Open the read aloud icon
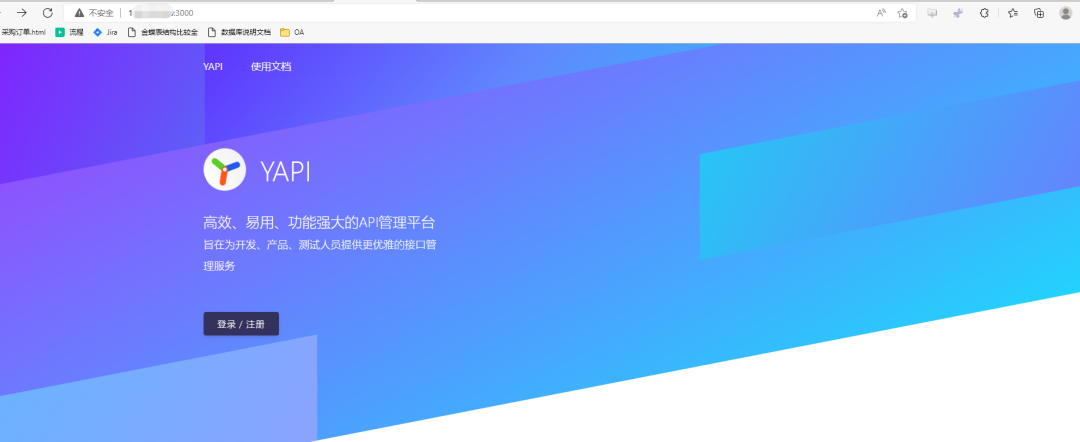 [x=881, y=13]
